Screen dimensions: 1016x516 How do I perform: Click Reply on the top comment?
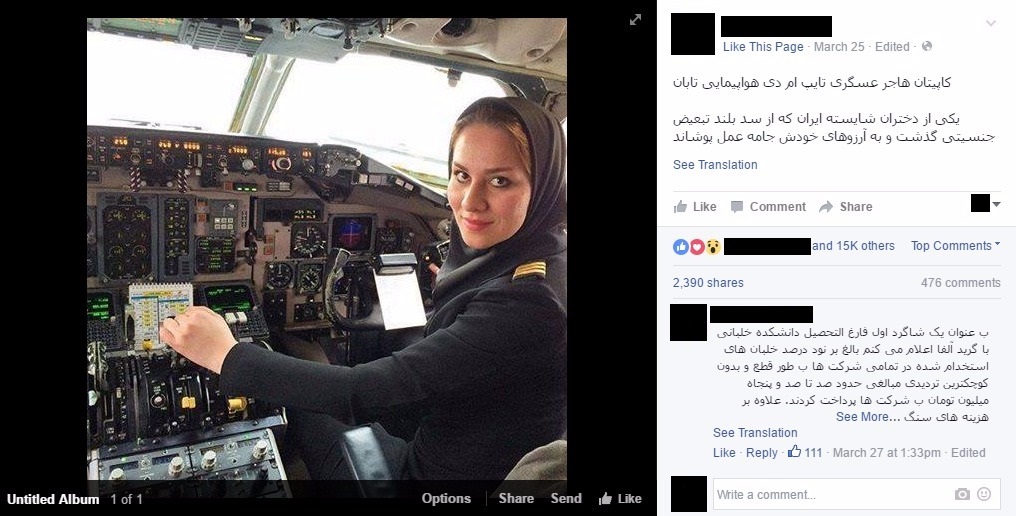761,452
